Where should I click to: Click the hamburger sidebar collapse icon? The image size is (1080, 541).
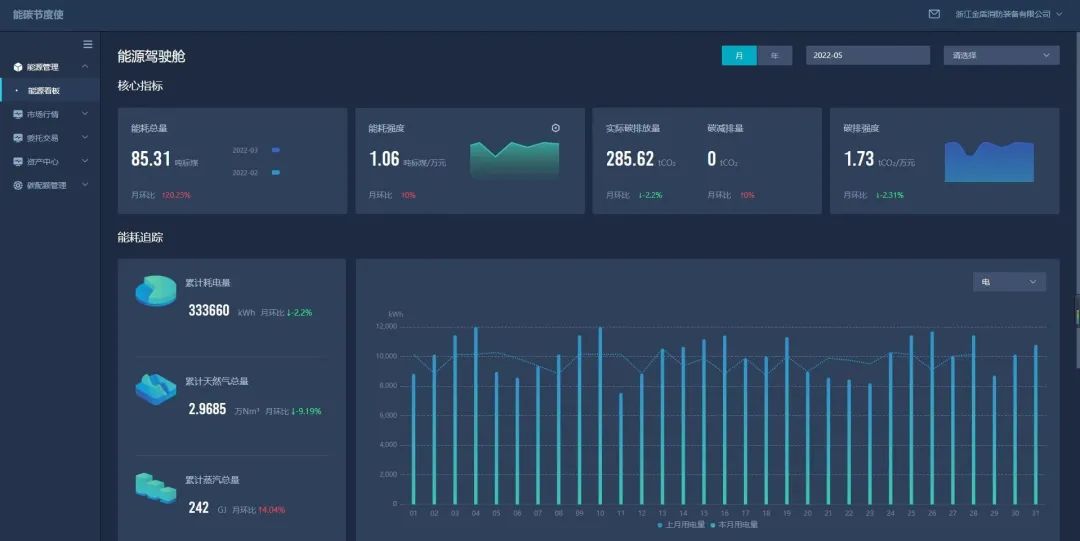point(88,44)
